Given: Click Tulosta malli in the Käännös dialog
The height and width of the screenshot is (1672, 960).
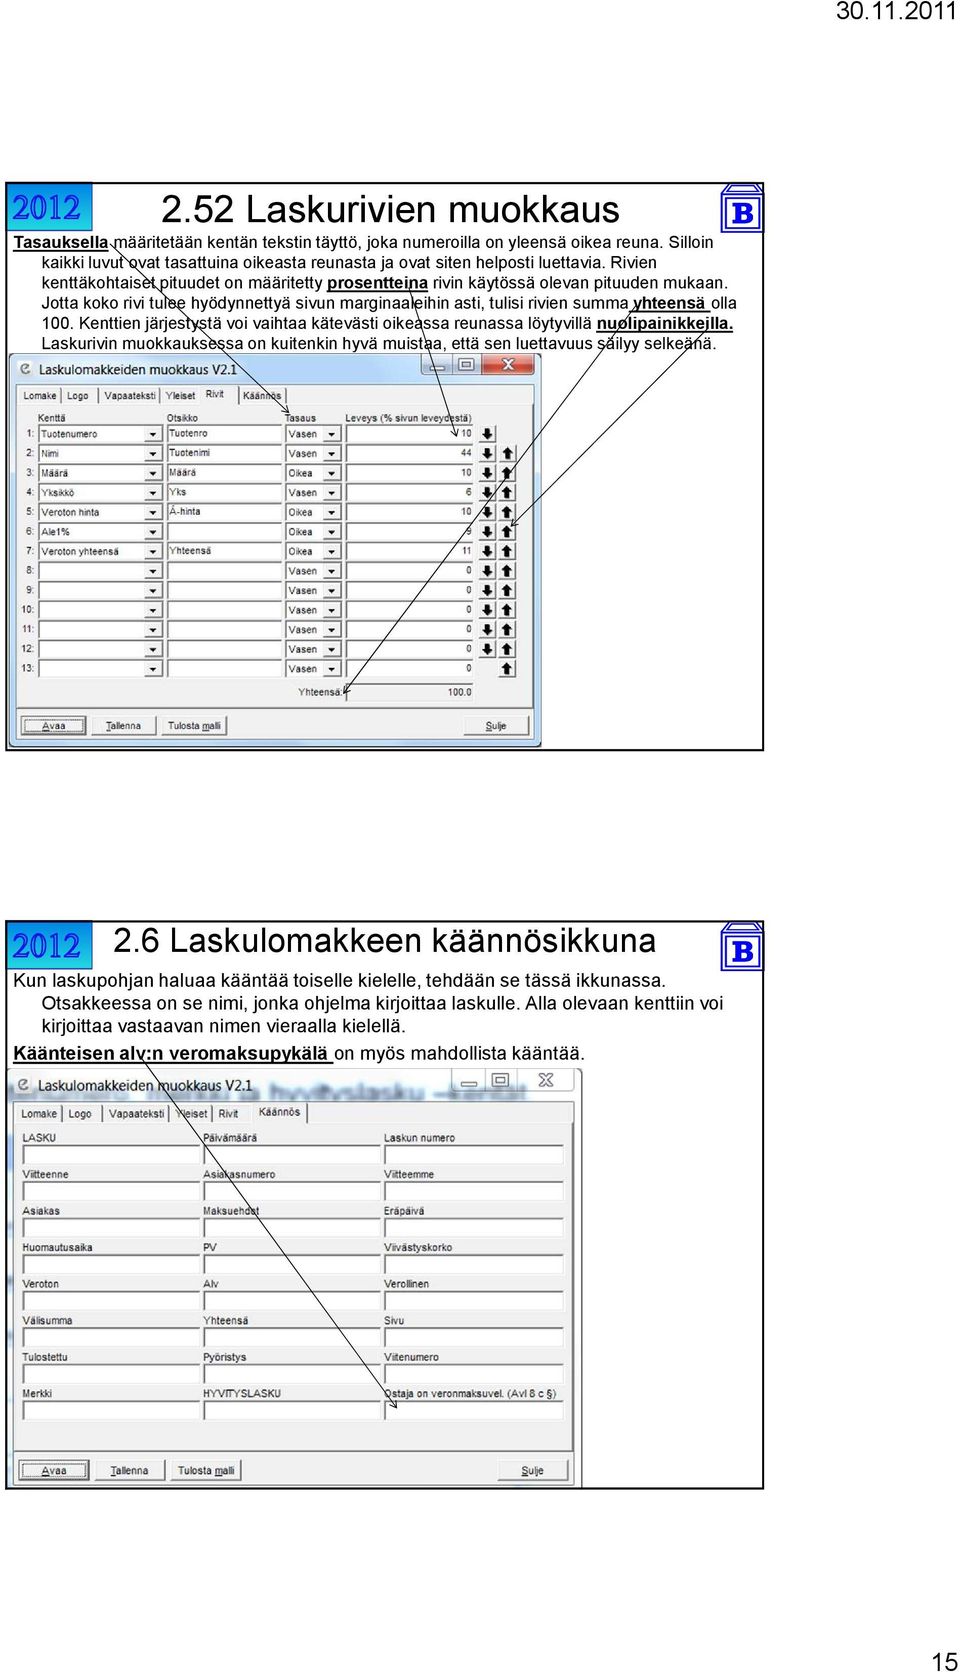Looking at the screenshot, I should pos(206,1471).
